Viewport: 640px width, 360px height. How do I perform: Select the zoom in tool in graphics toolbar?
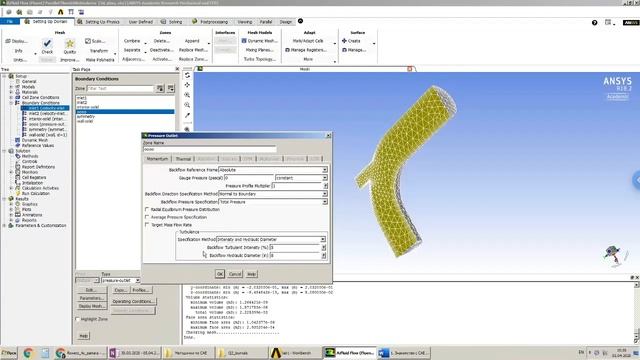point(187,95)
